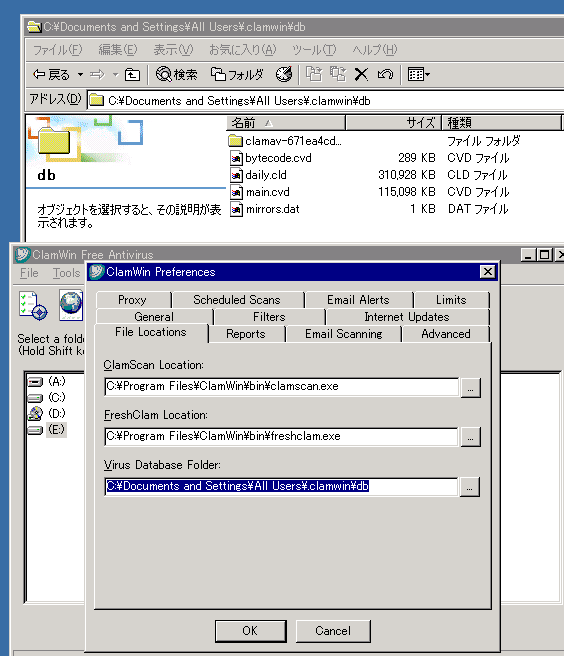Image resolution: width=564 pixels, height=656 pixels.
Task: Open the お気に入り(A) menu in Explorer
Action: point(243,50)
